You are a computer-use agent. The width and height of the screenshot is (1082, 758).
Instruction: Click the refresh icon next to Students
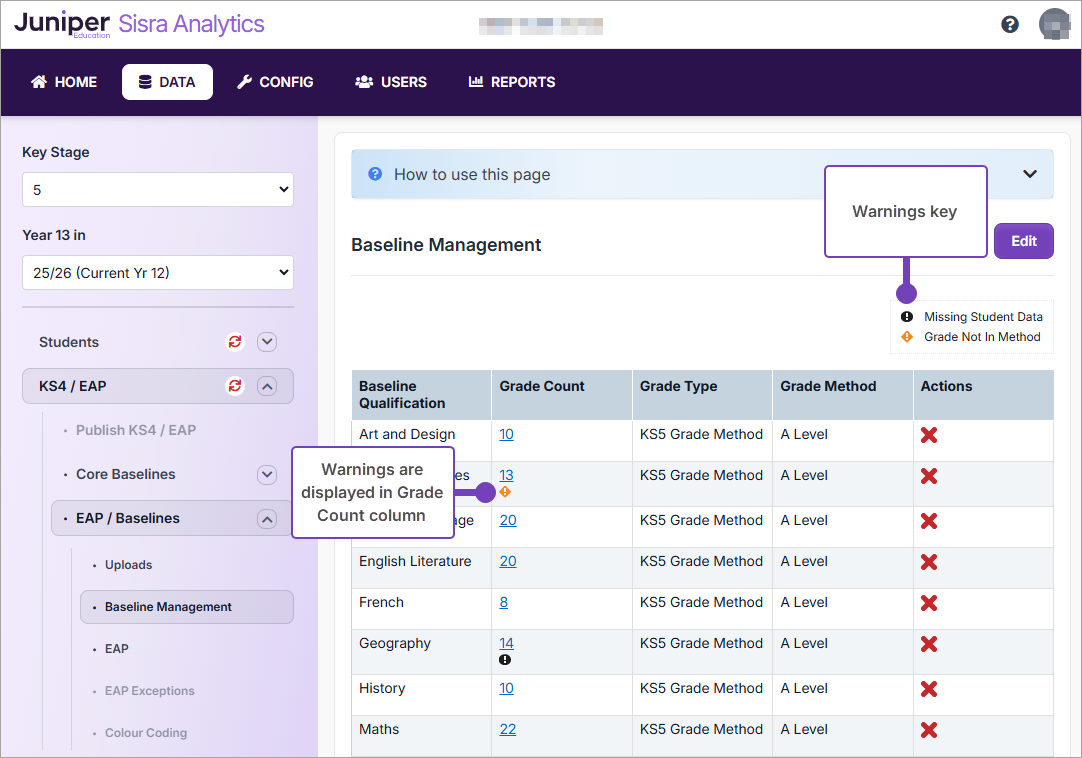click(x=235, y=342)
